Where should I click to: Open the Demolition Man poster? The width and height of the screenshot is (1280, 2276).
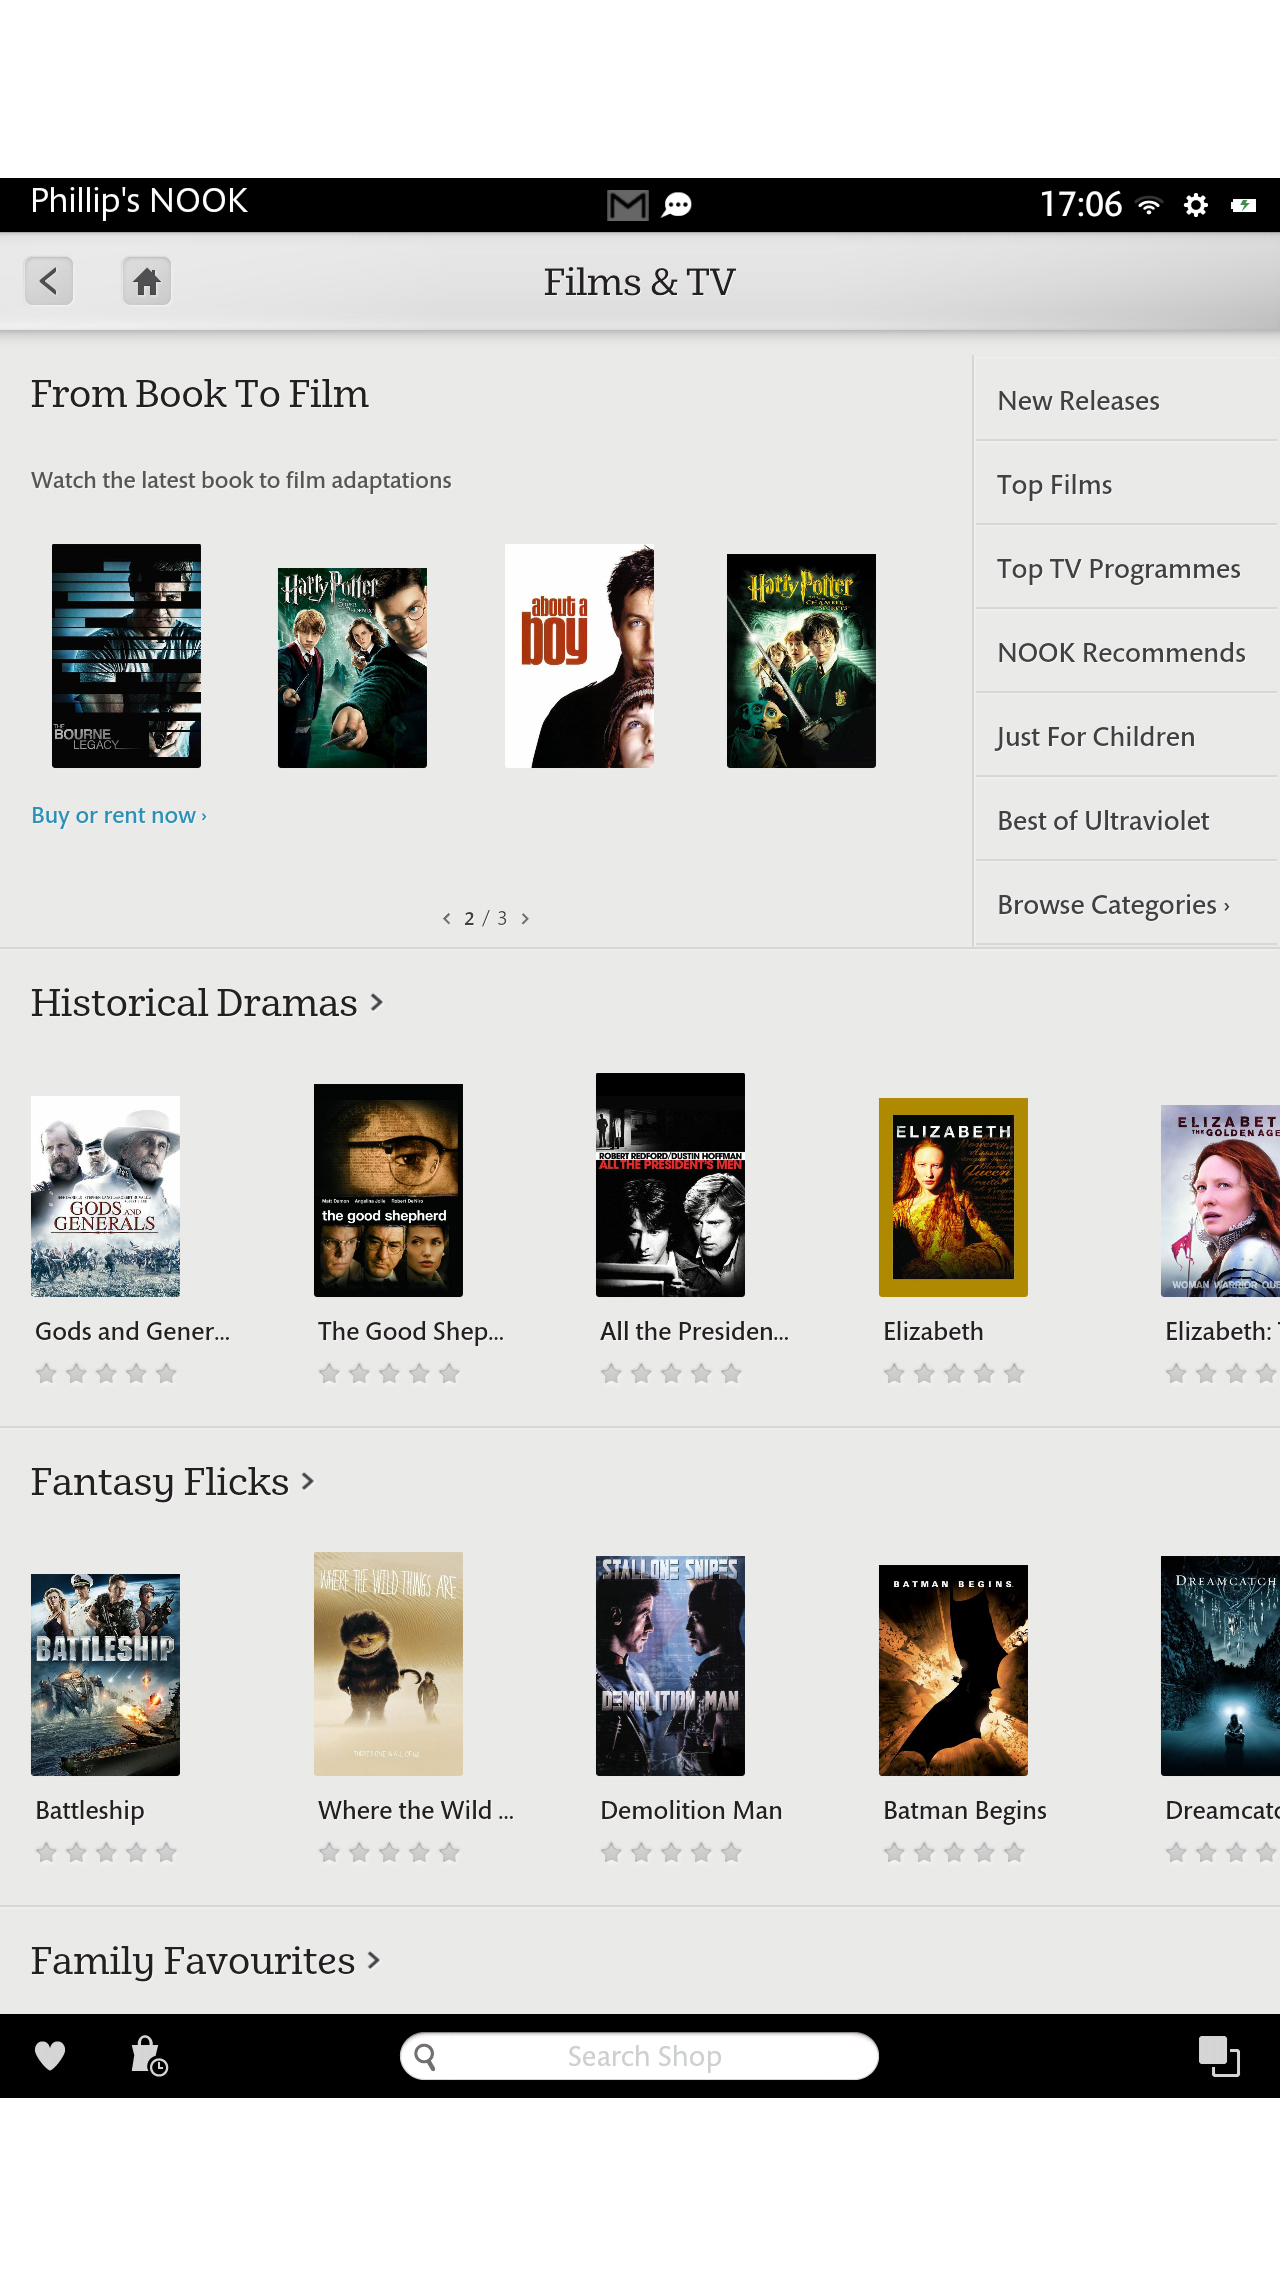[670, 1666]
